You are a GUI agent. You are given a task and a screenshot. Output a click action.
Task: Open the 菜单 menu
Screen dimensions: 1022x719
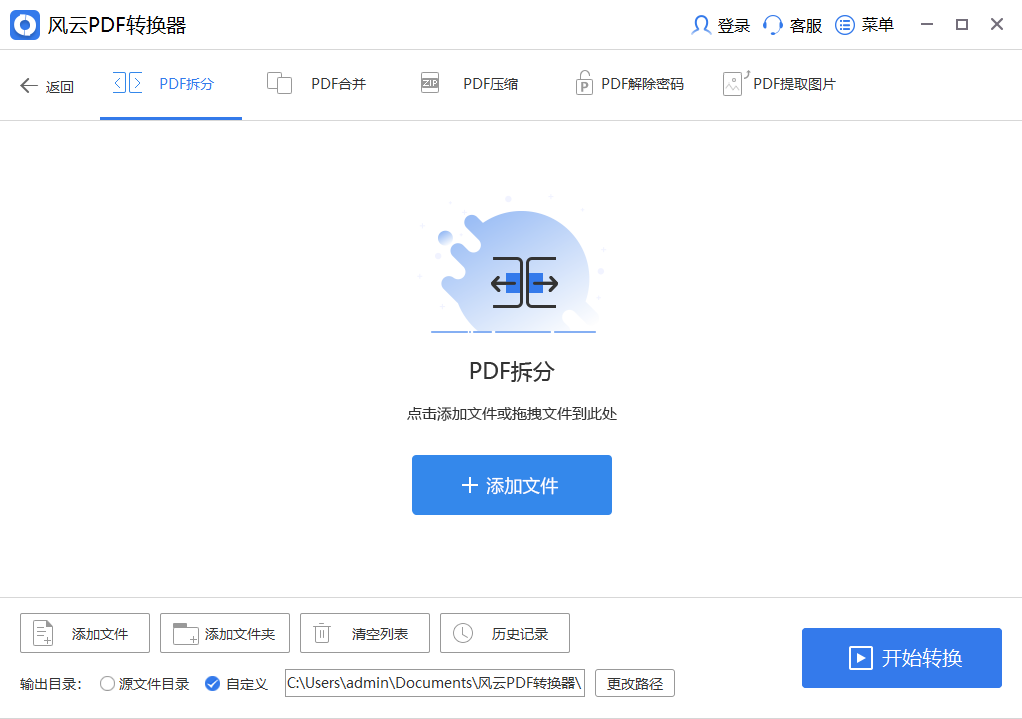click(x=877, y=25)
